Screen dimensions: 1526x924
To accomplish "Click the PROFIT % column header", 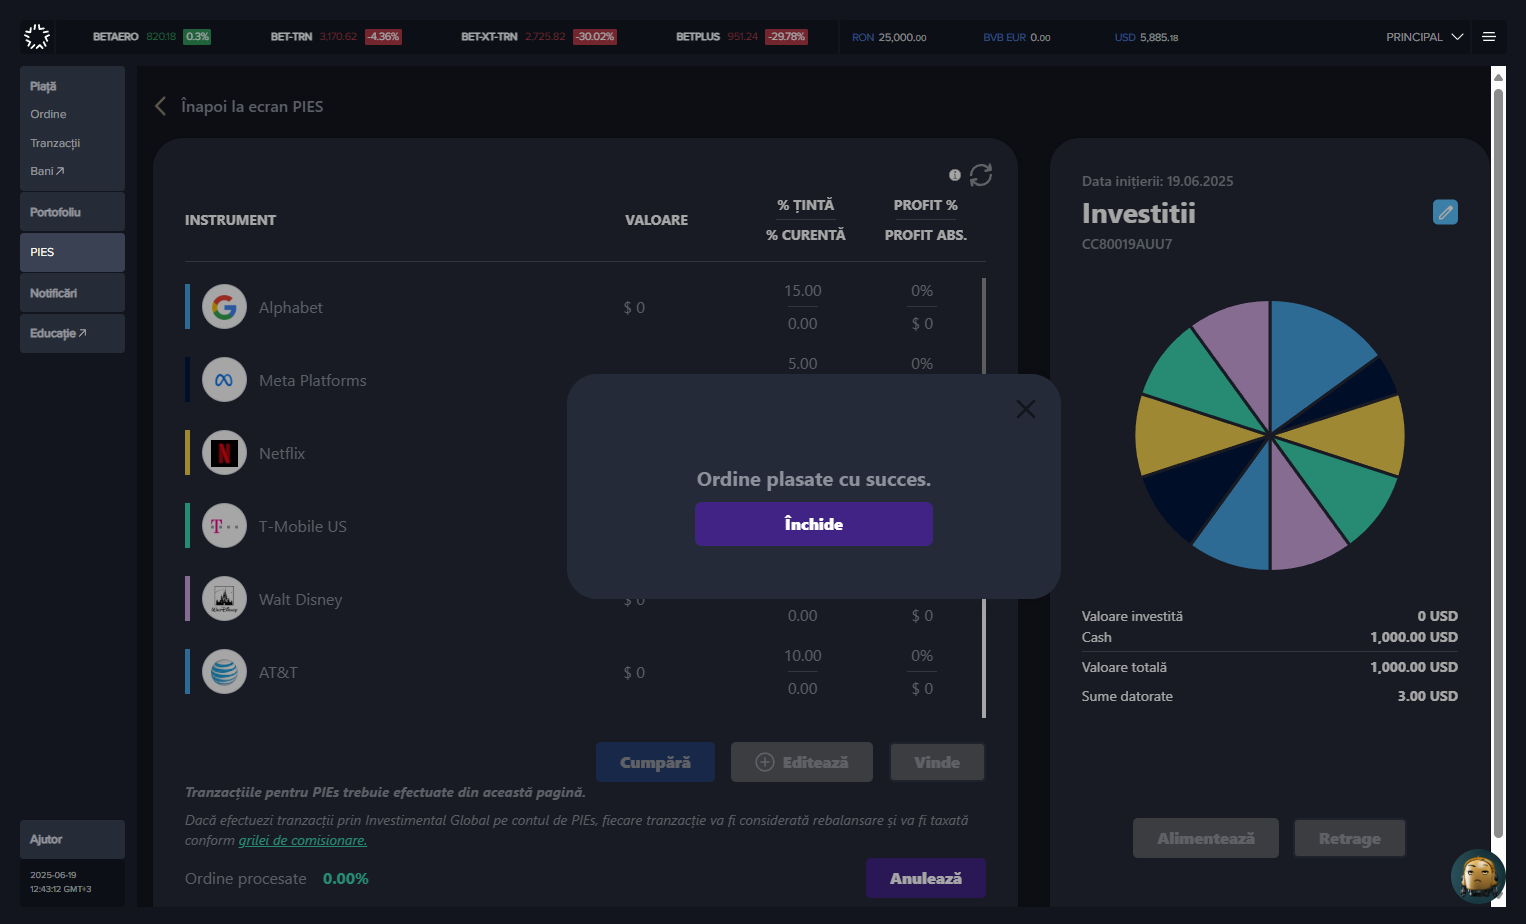I will (x=926, y=205).
